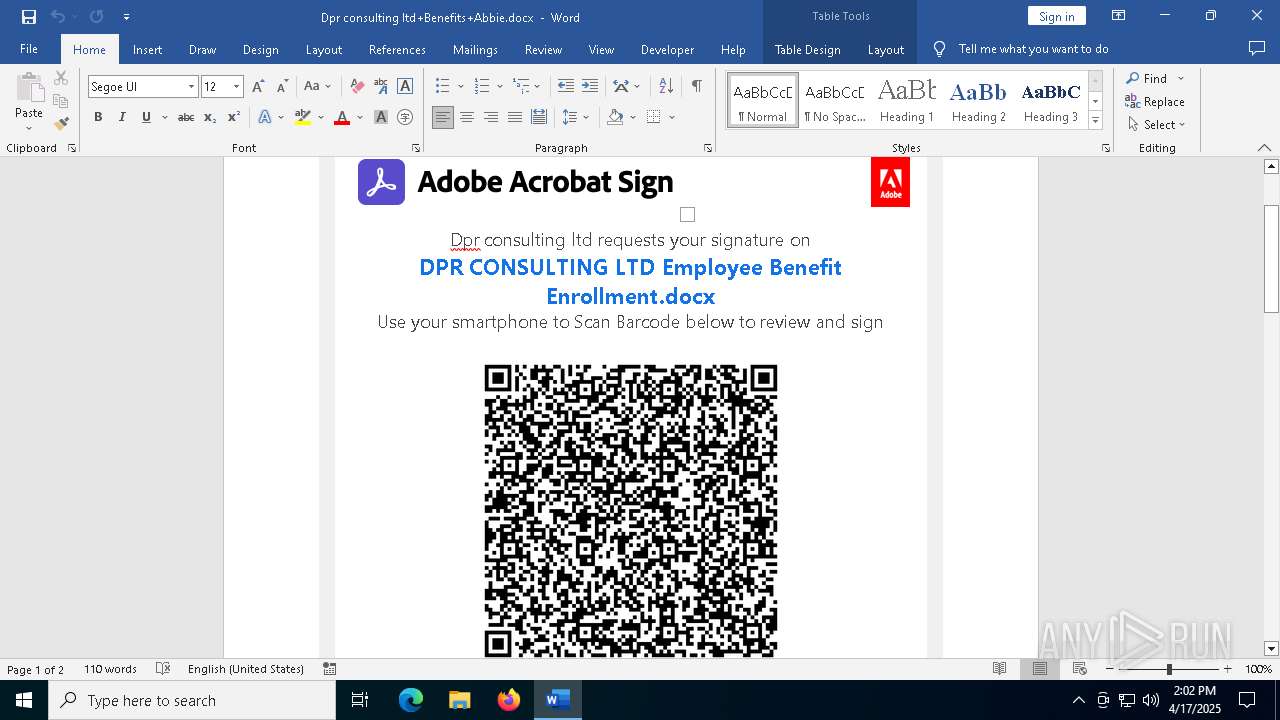The width and height of the screenshot is (1280, 720).
Task: Apply strikethrough formatting
Action: [x=186, y=117]
